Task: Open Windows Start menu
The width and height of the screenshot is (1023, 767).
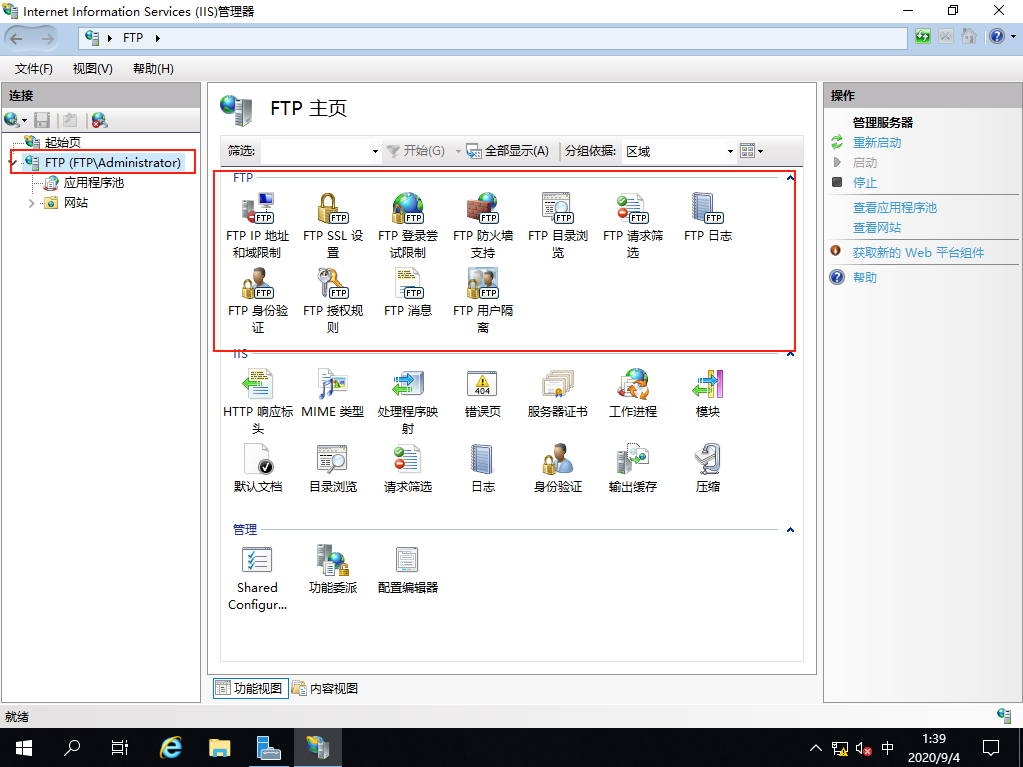Action: tap(23, 747)
